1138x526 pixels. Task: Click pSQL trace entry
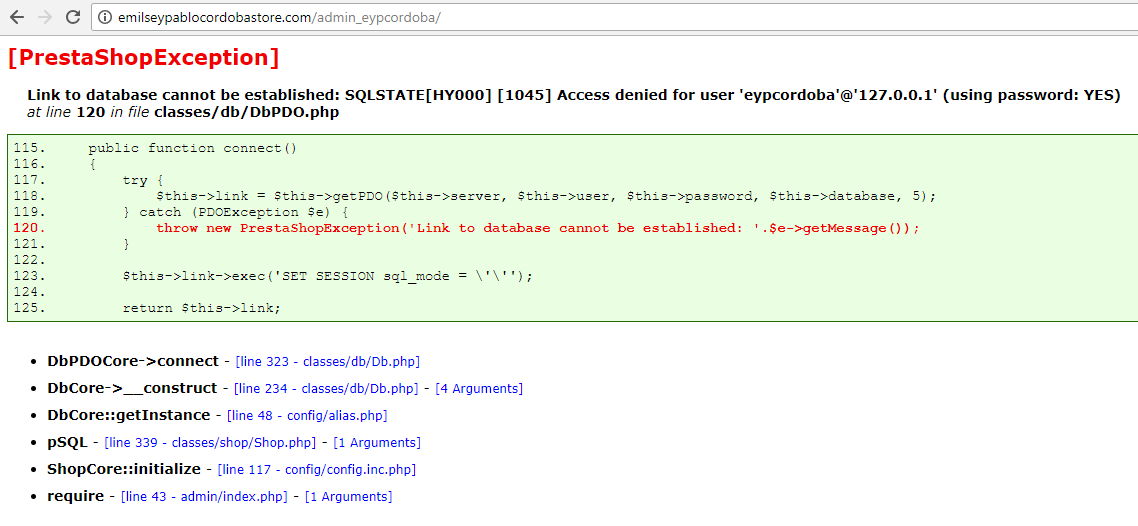(67, 443)
